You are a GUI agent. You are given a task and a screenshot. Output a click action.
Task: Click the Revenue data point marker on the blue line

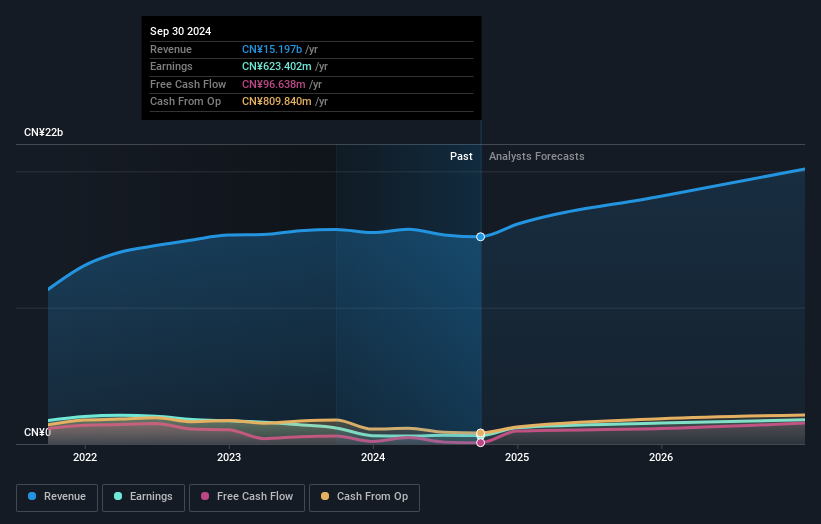(480, 237)
